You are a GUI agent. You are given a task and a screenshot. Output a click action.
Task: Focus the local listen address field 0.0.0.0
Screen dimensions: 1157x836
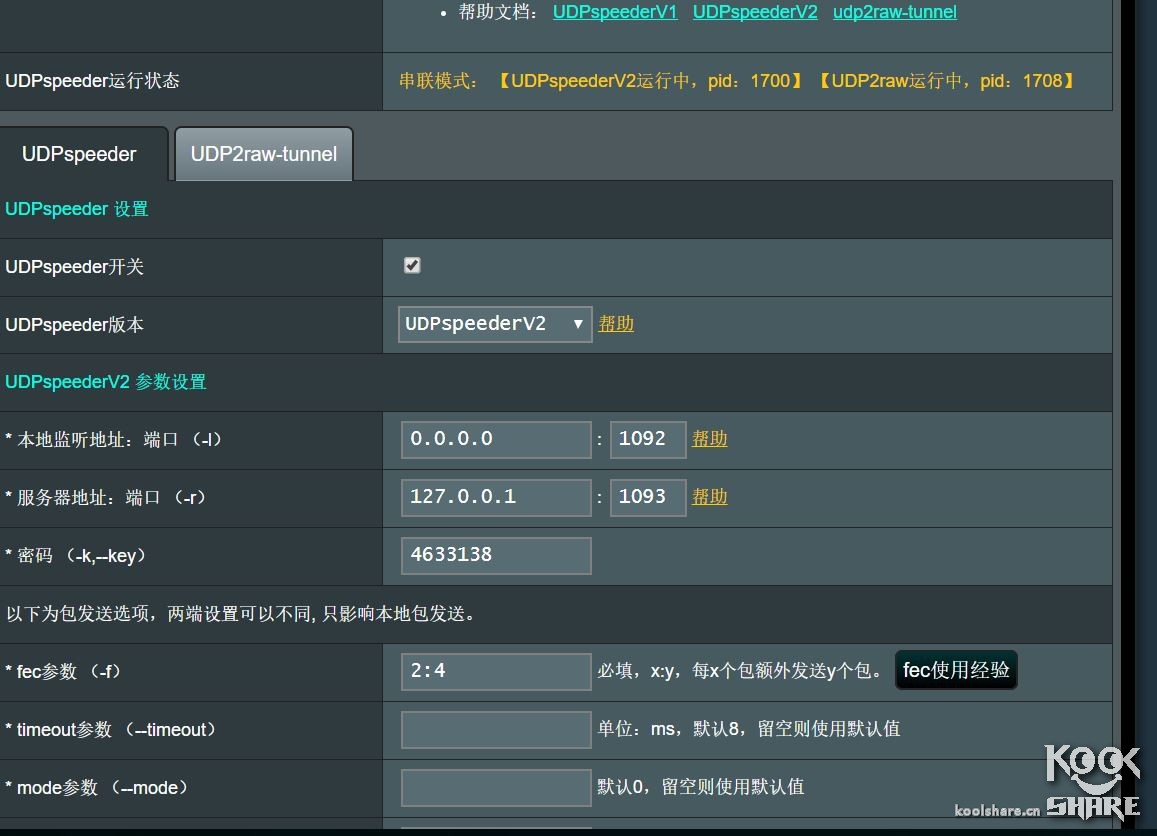point(496,439)
